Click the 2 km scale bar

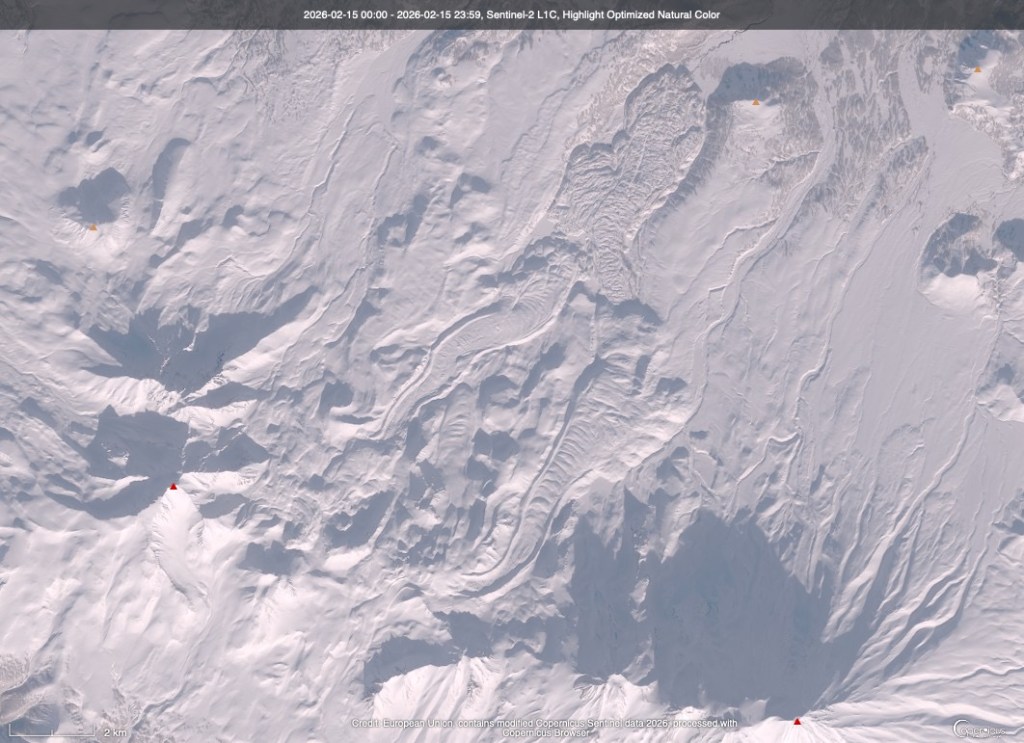tap(60, 732)
